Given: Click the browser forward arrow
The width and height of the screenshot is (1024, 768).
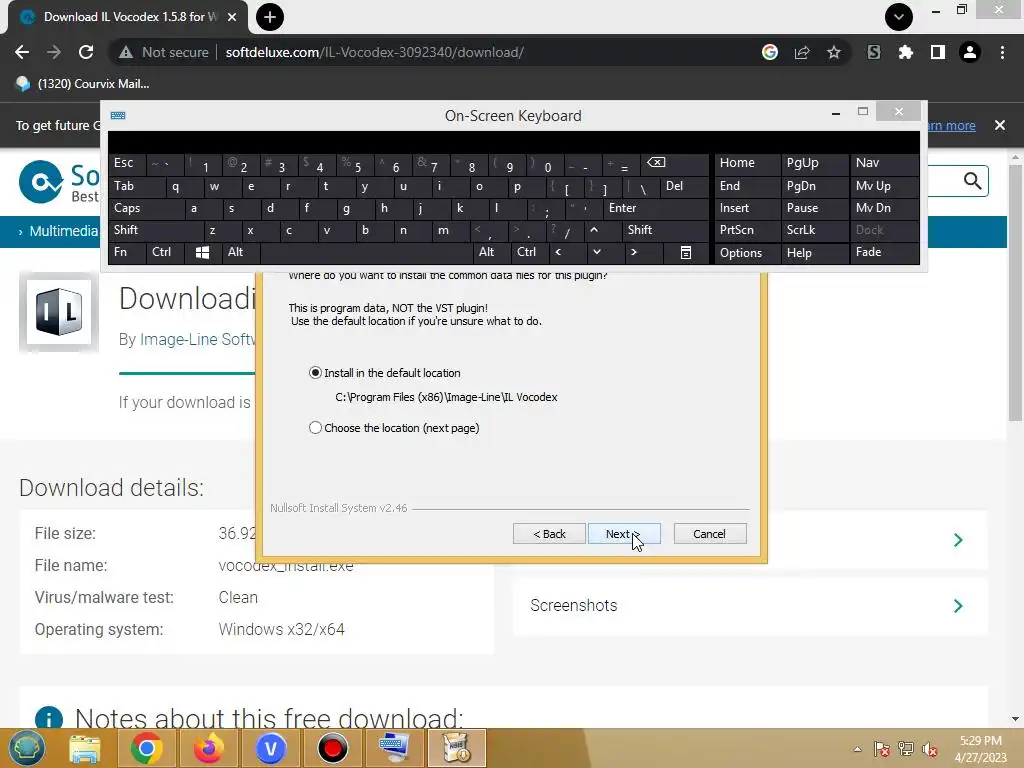Looking at the screenshot, I should tap(54, 52).
